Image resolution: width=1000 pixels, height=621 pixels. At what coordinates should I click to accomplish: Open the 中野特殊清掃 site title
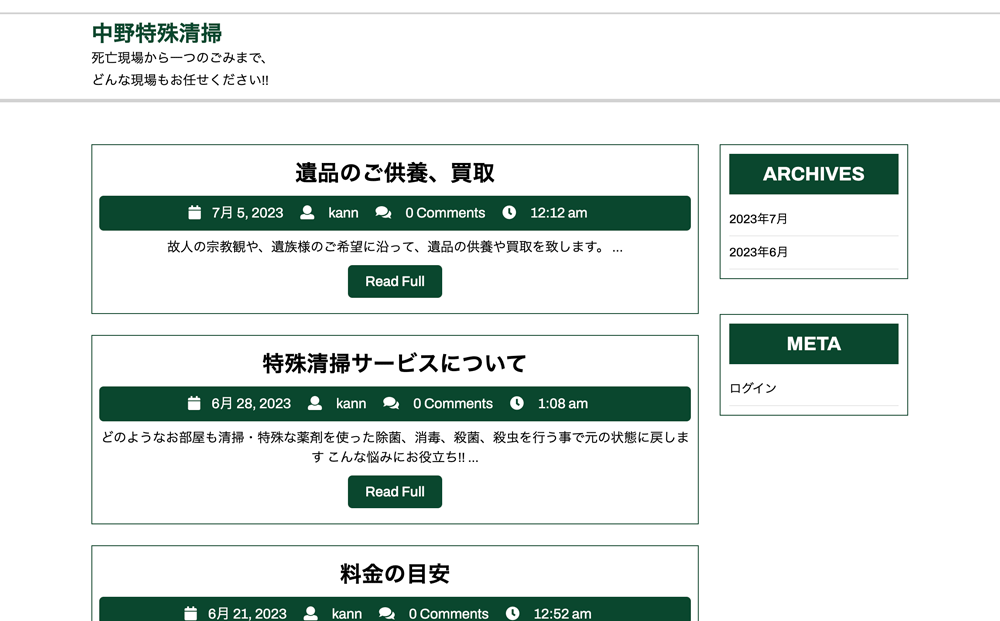[x=157, y=33]
